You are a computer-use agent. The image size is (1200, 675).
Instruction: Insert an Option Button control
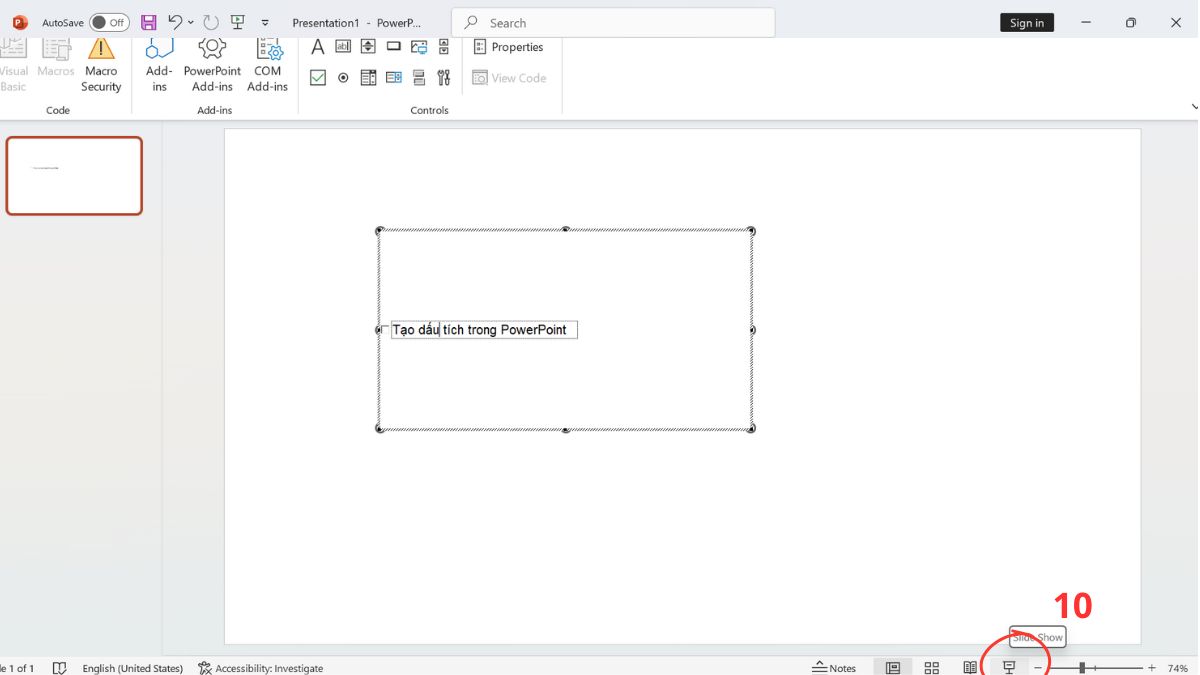pos(343,78)
